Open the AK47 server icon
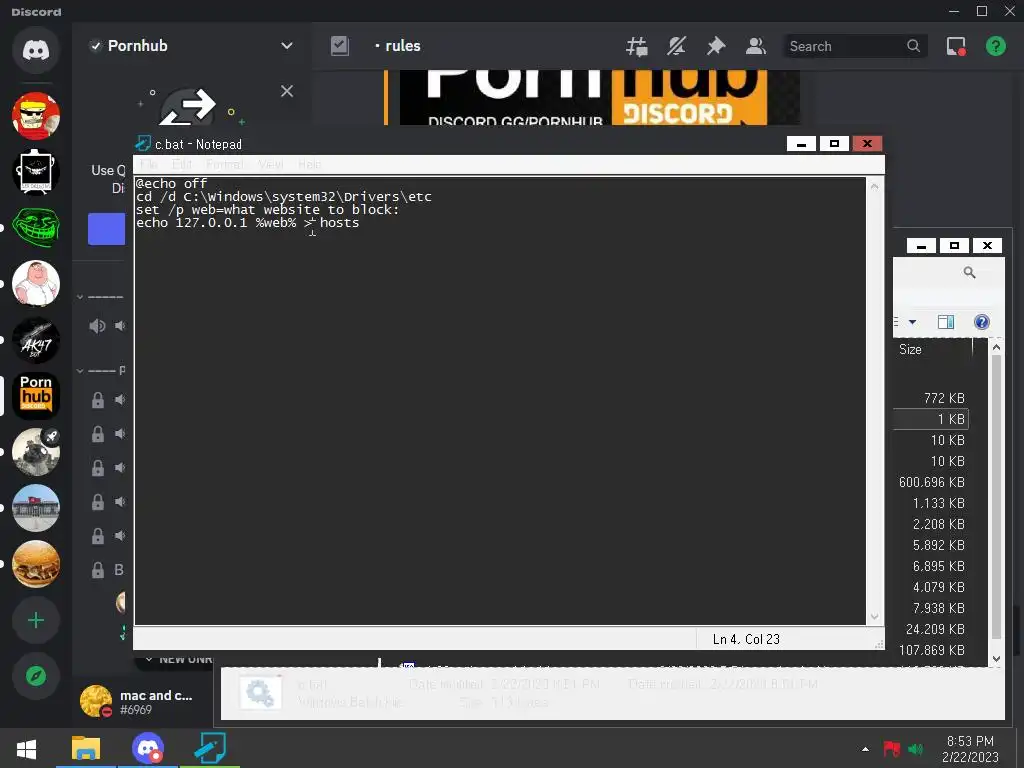The width and height of the screenshot is (1024, 768). click(36, 340)
